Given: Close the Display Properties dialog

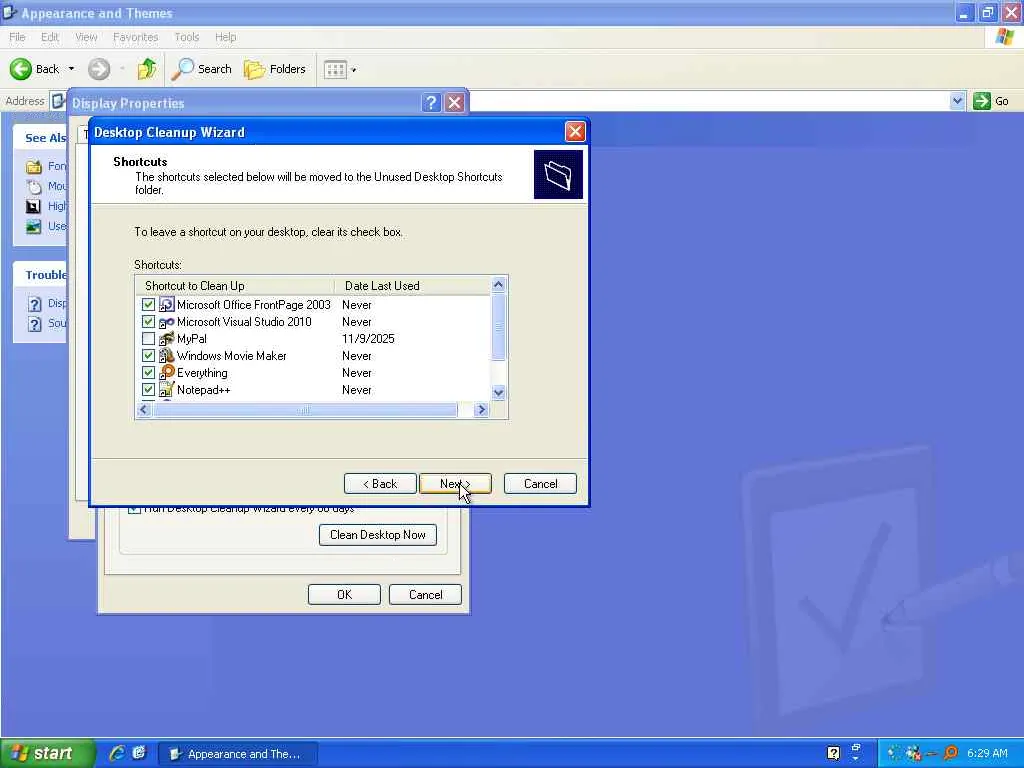Looking at the screenshot, I should (x=455, y=103).
